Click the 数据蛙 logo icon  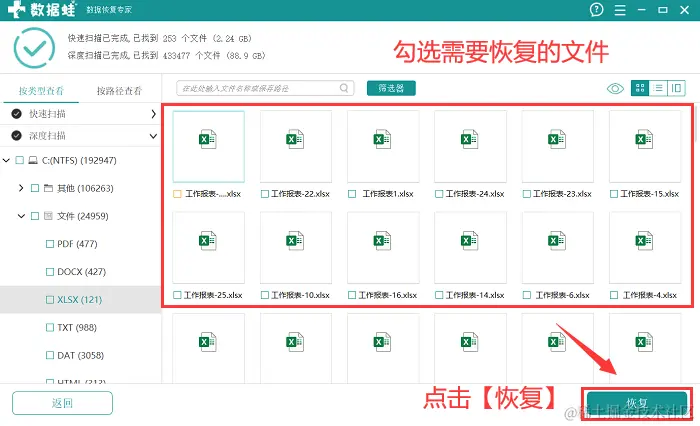(17, 9)
